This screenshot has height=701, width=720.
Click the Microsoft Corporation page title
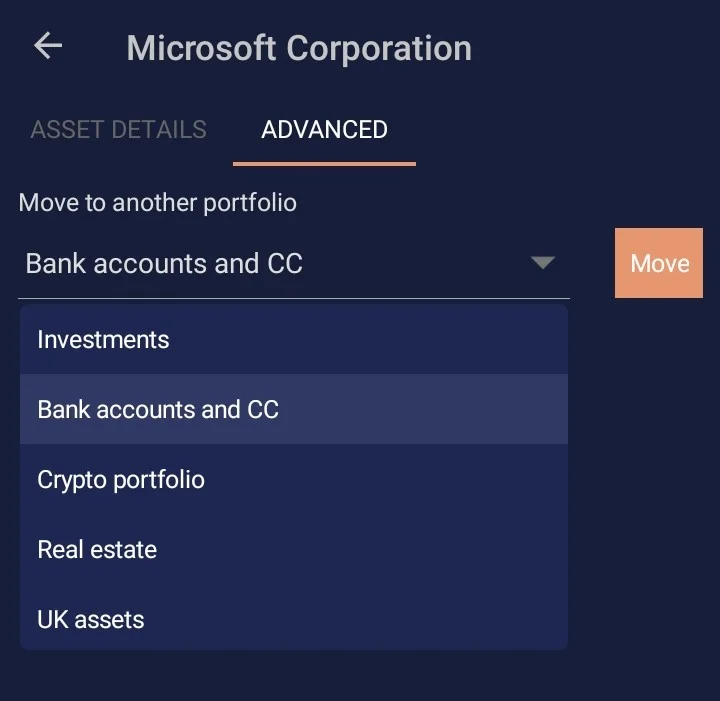299,48
